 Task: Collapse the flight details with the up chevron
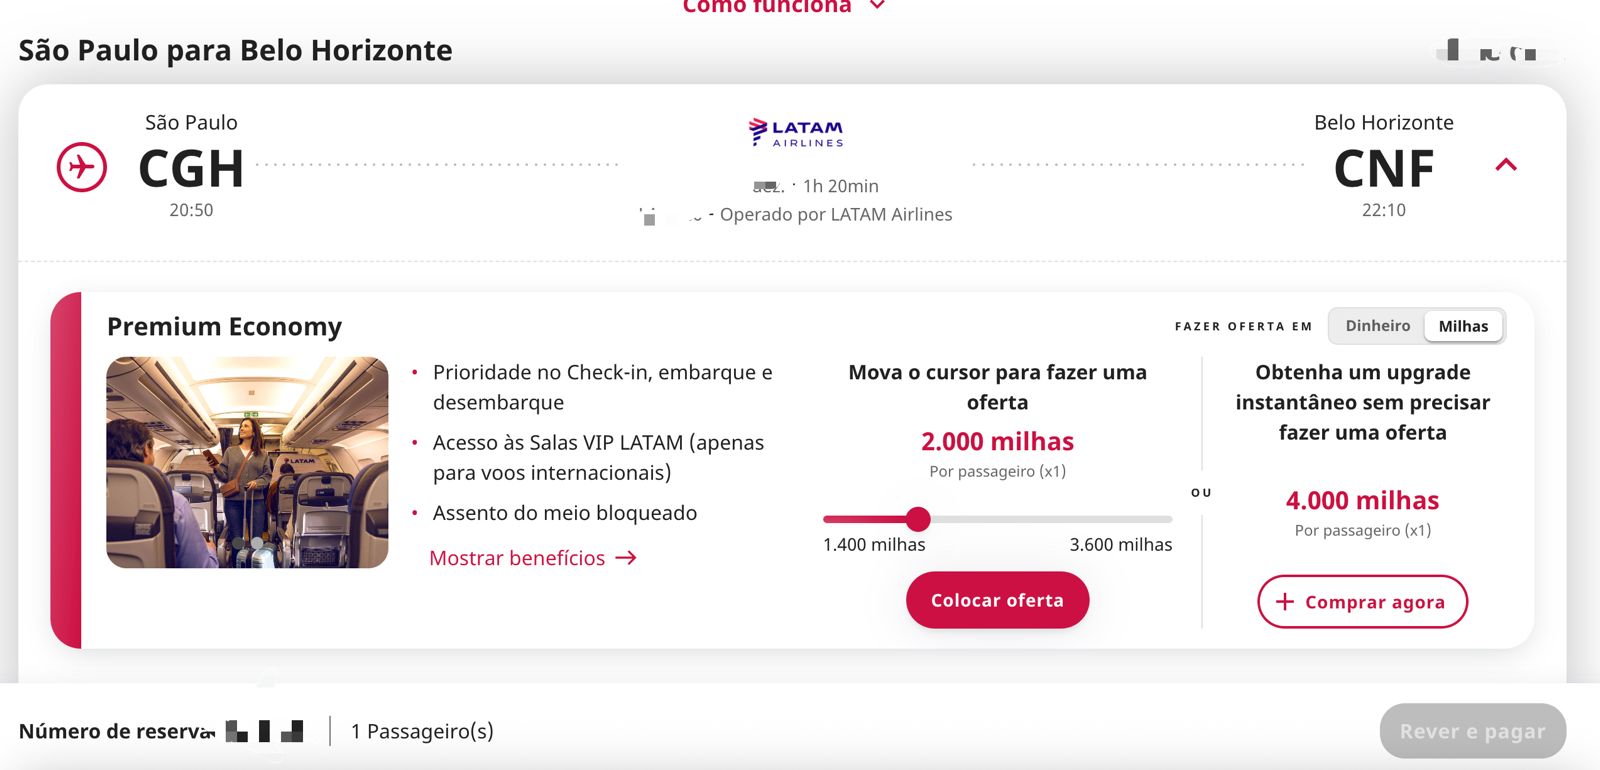click(1506, 165)
